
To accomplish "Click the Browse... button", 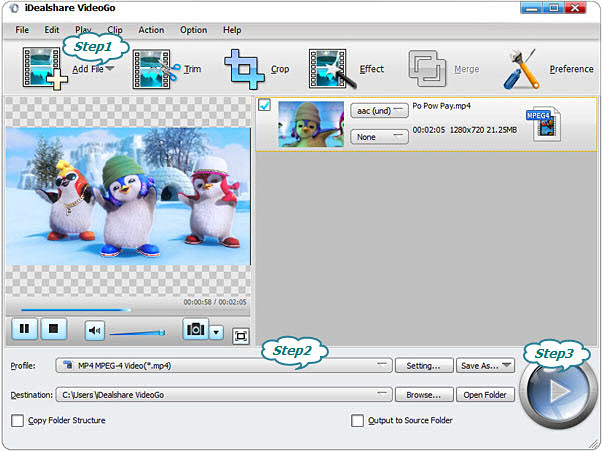I will [x=424, y=394].
